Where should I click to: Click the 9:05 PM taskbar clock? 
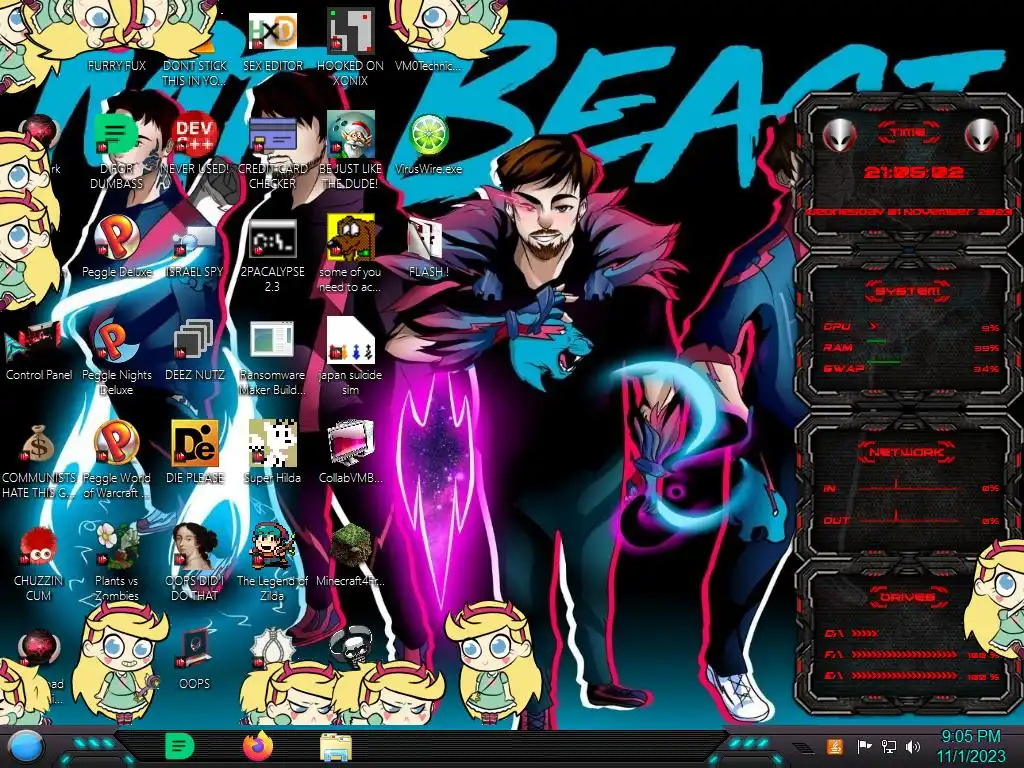click(970, 746)
